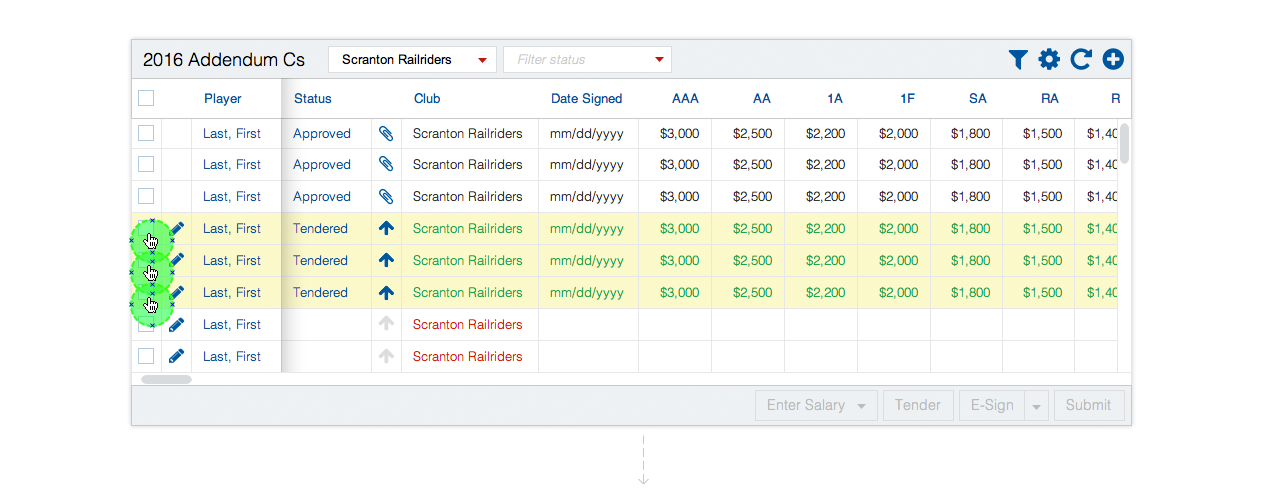Check the first Approved row's checkbox

pyautogui.click(x=146, y=133)
